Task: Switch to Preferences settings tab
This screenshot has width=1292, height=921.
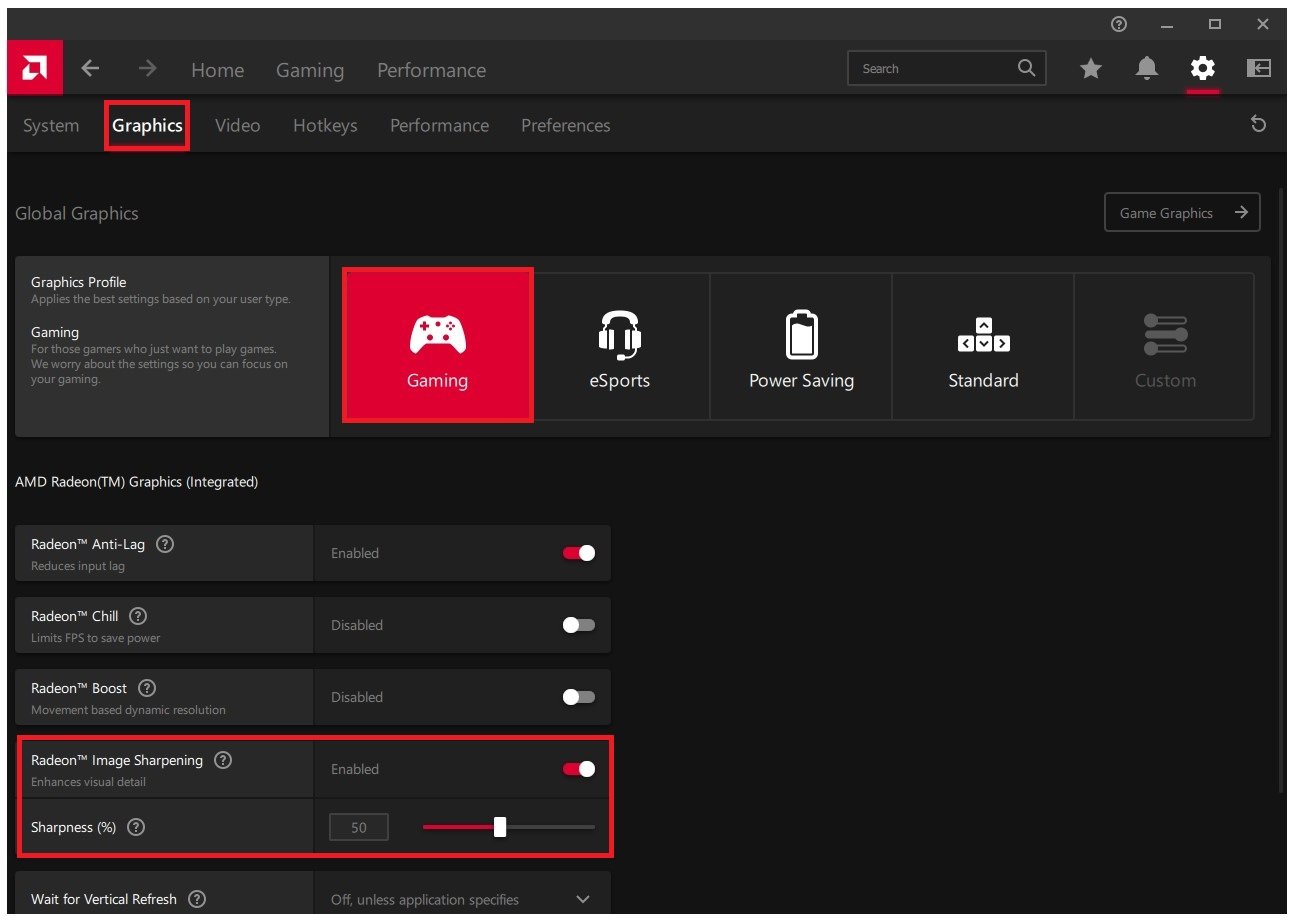Action: tap(565, 125)
